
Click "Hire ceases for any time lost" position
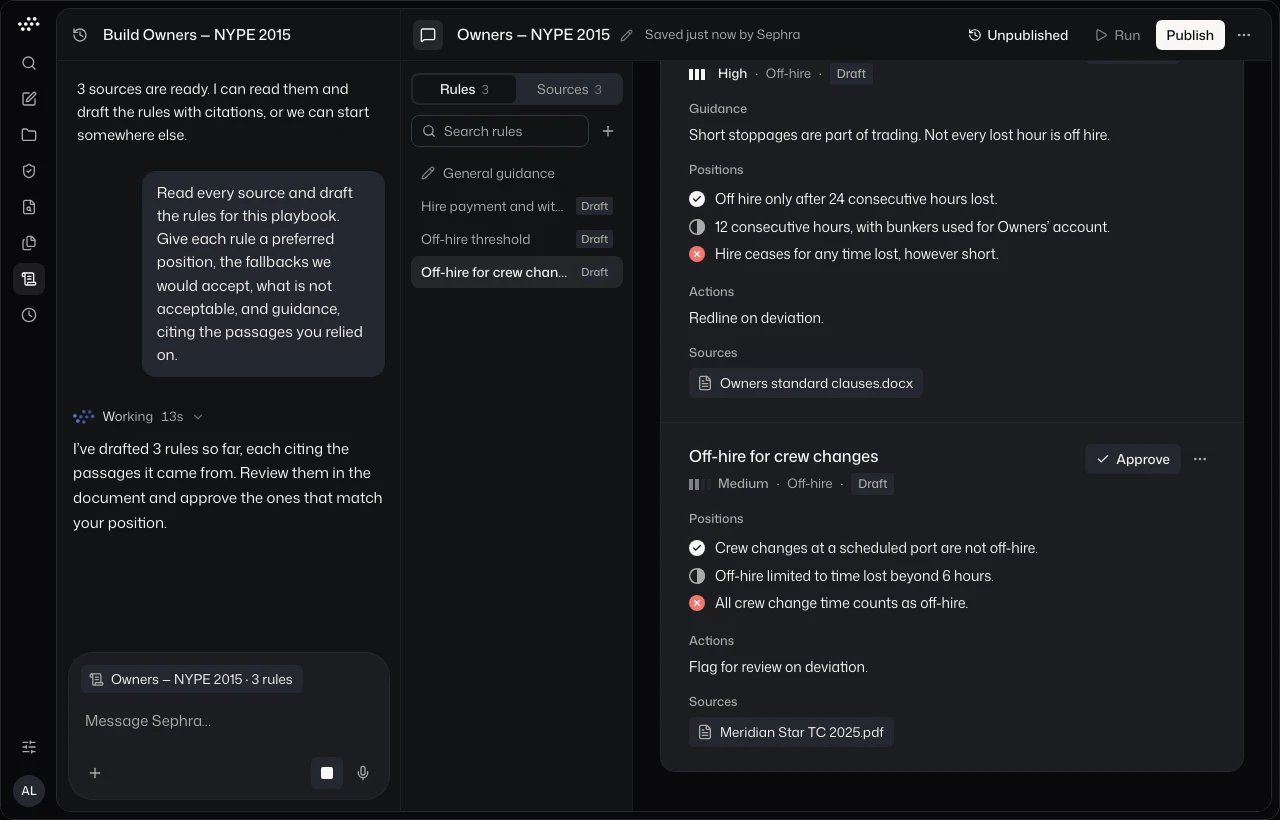coord(857,254)
